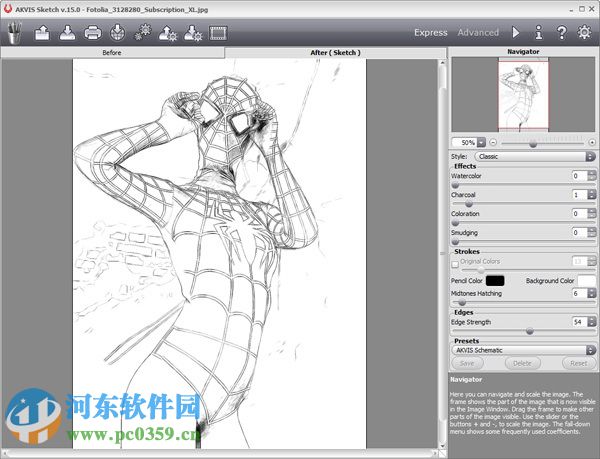Open the program info icon
Screen dimensions: 600x459
click(539, 33)
